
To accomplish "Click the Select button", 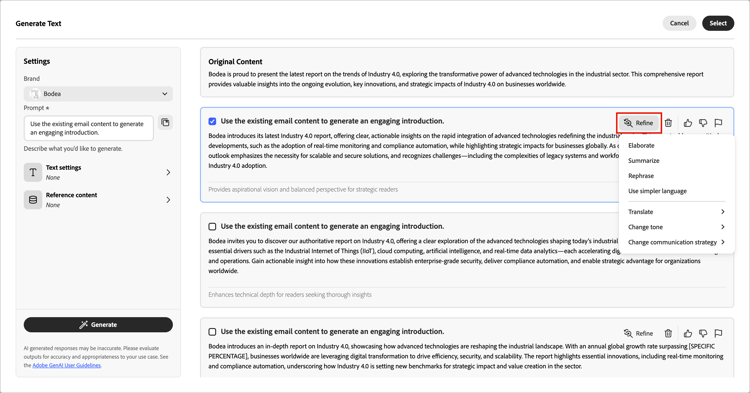I will tap(718, 23).
